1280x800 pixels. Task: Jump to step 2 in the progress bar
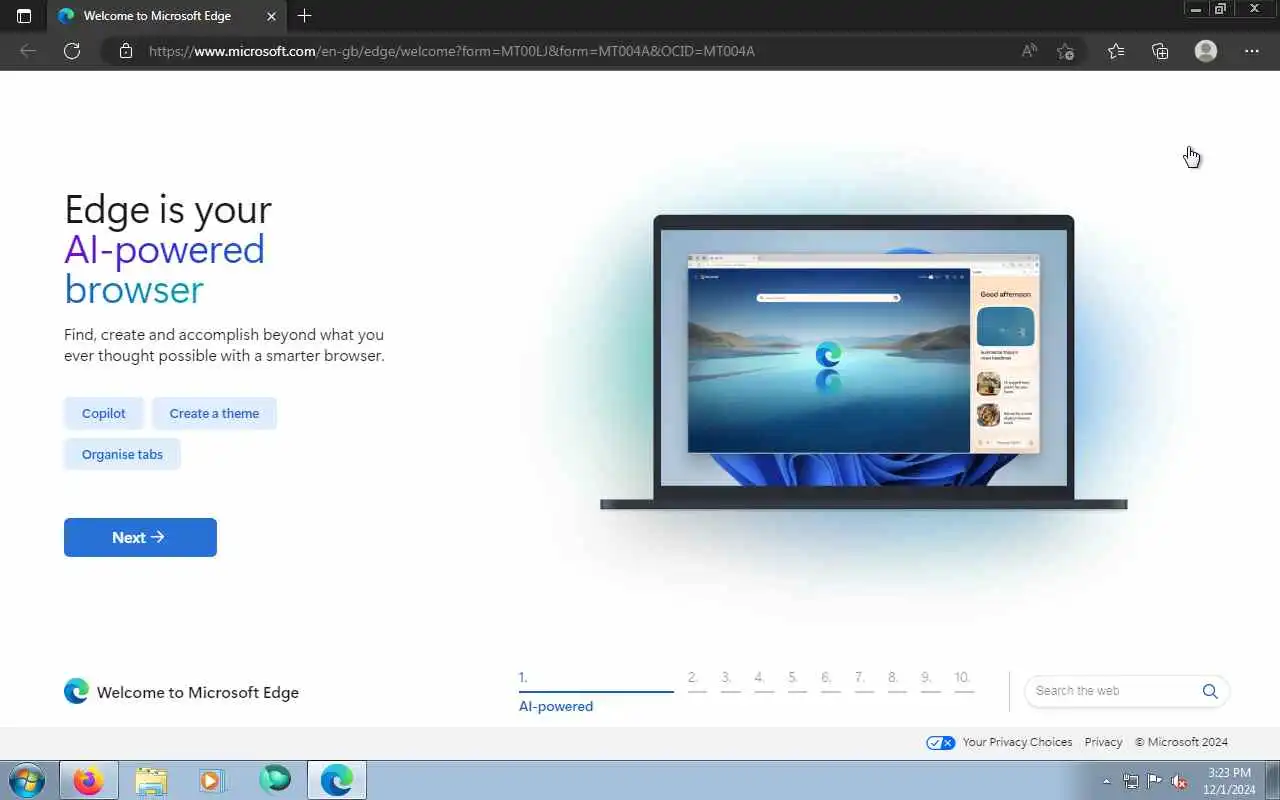click(697, 680)
